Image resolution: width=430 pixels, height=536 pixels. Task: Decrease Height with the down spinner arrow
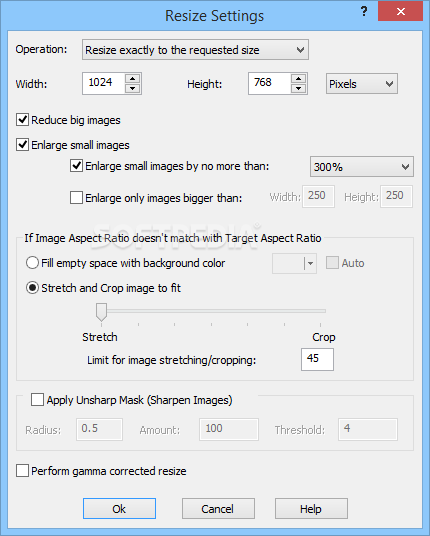click(298, 89)
